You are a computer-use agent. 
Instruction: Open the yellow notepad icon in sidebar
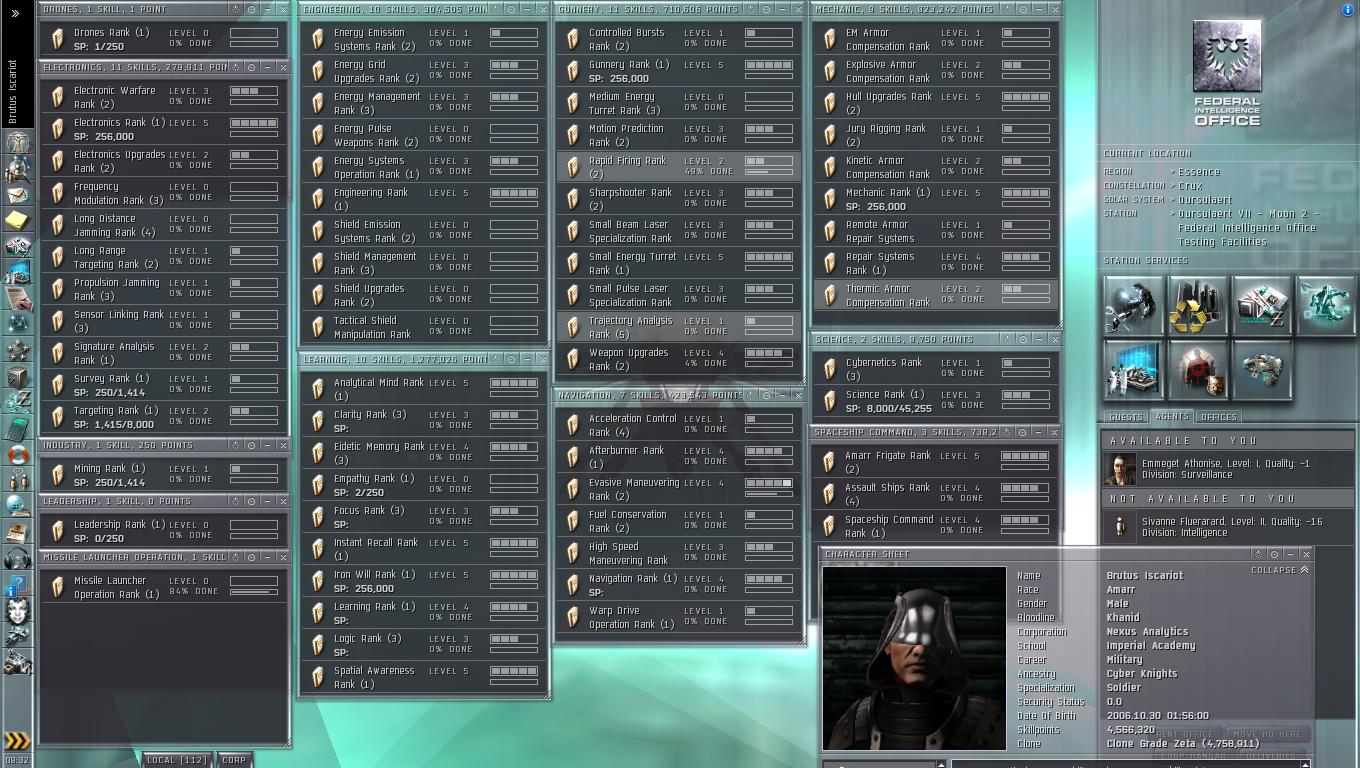click(18, 220)
